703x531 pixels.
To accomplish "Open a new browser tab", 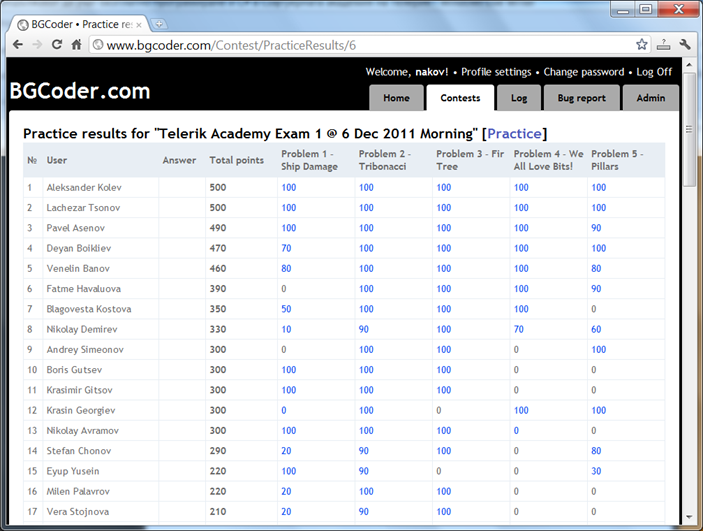I will 158,24.
